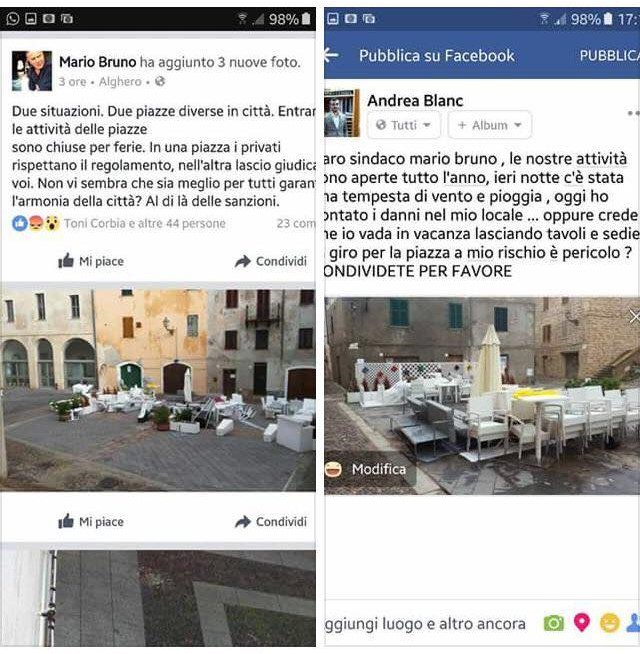This screenshot has height=654, width=640.
Task: Open Mario Bruno's piazza photo with scattered furniture
Action: [158, 390]
